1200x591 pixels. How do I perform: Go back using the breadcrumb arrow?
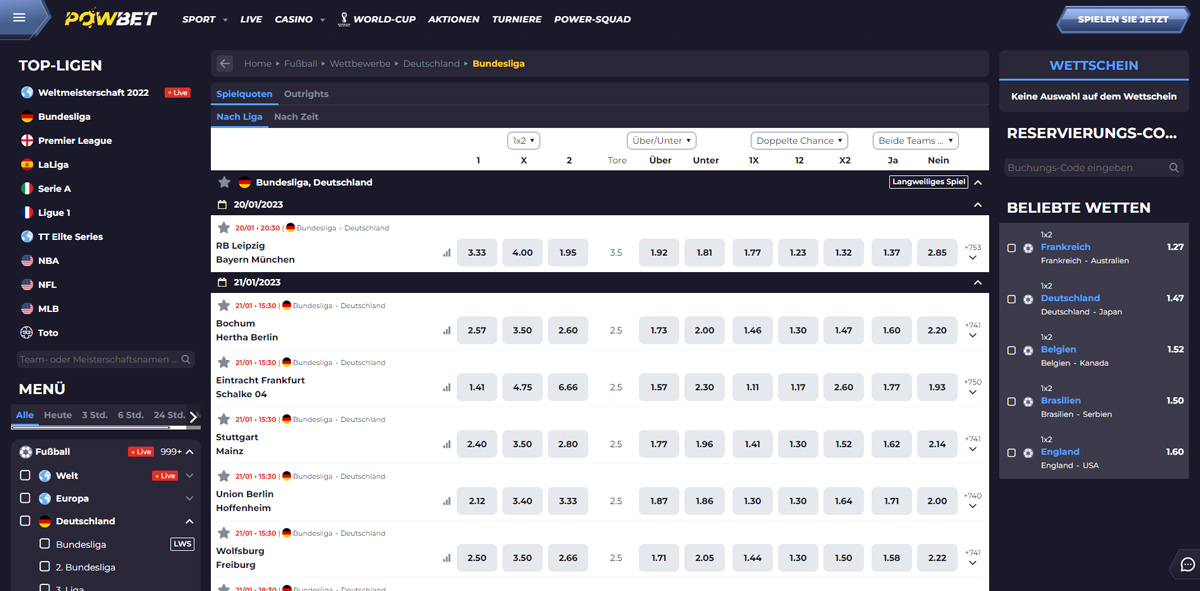[x=225, y=64]
